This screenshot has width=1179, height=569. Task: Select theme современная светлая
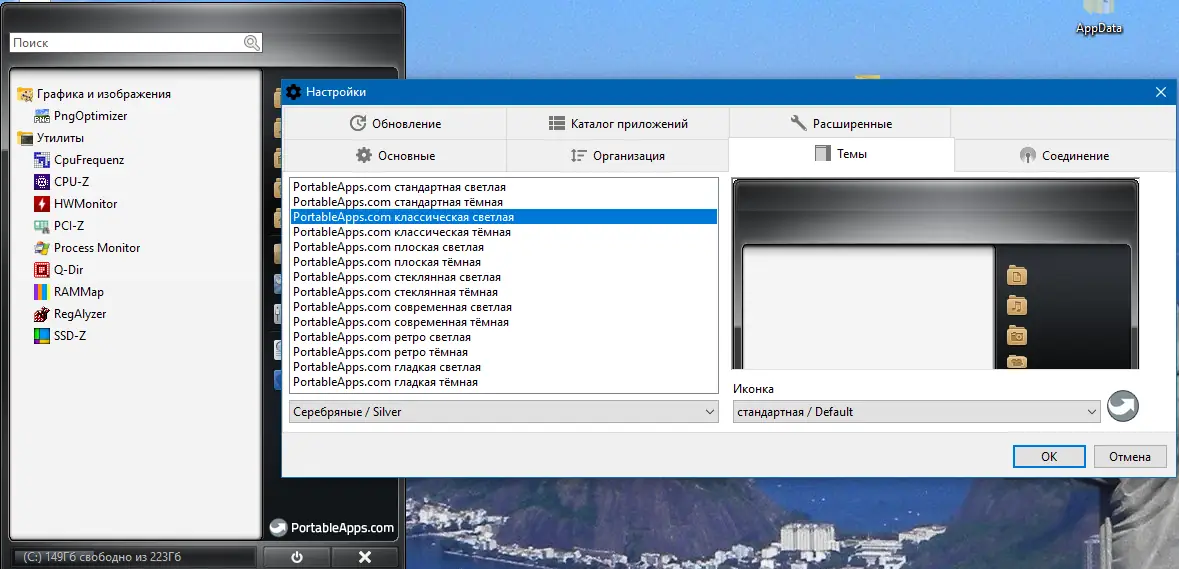point(504,307)
